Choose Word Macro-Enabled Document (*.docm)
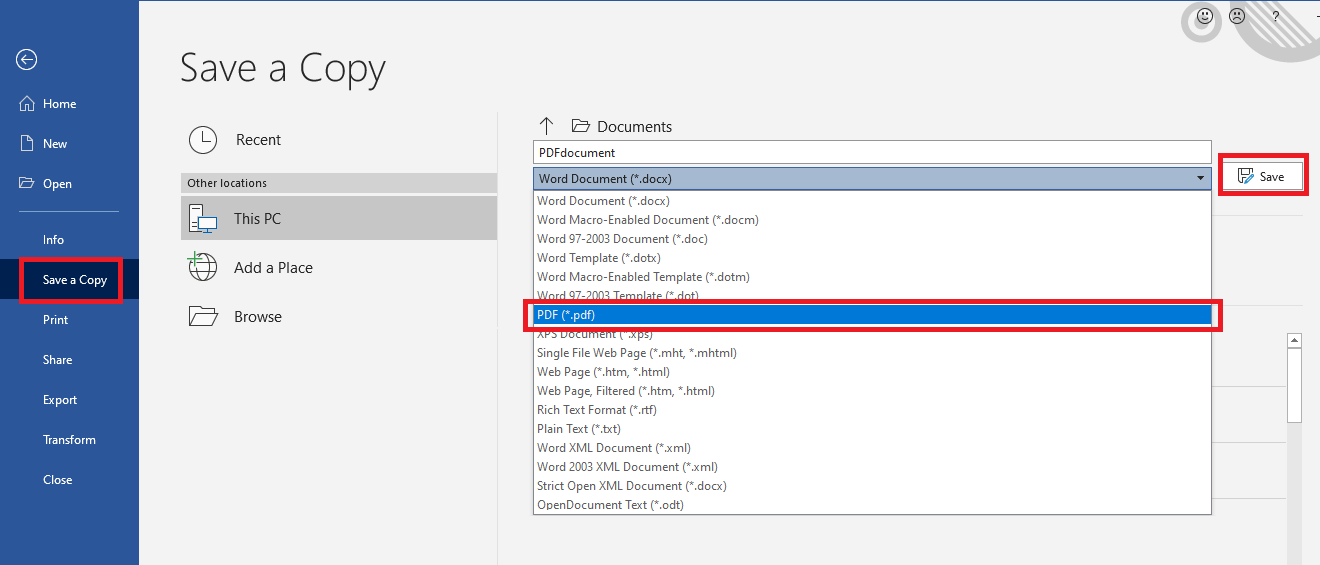 872,220
